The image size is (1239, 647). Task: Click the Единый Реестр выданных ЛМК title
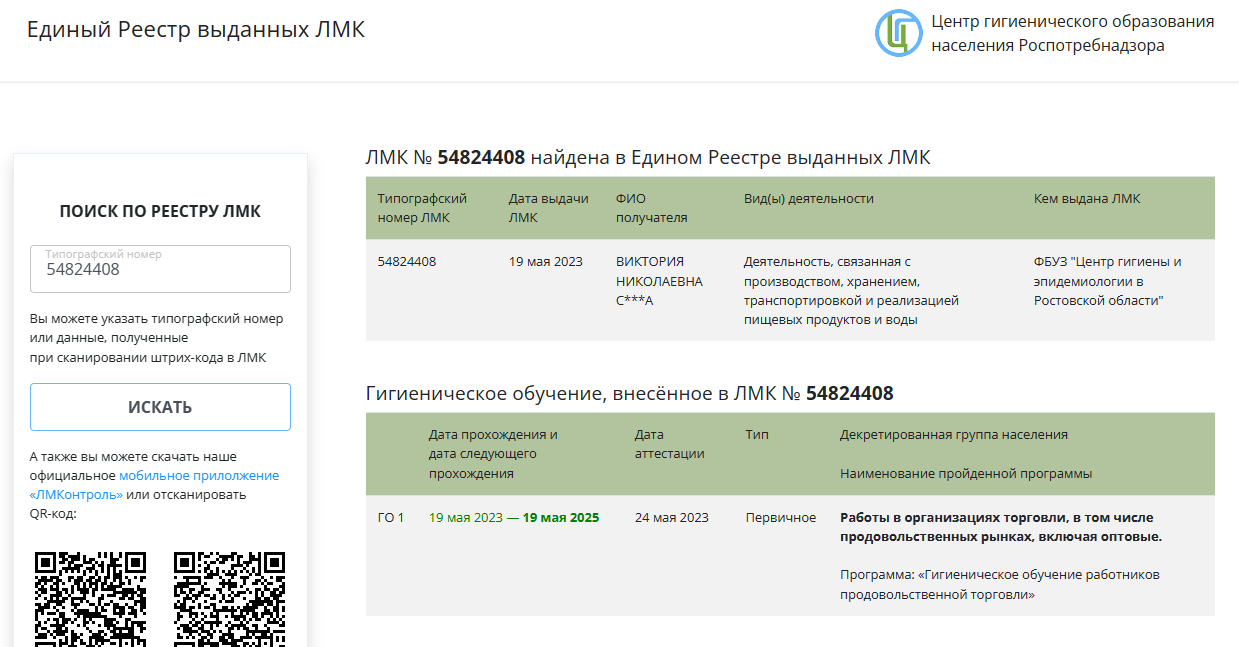196,30
